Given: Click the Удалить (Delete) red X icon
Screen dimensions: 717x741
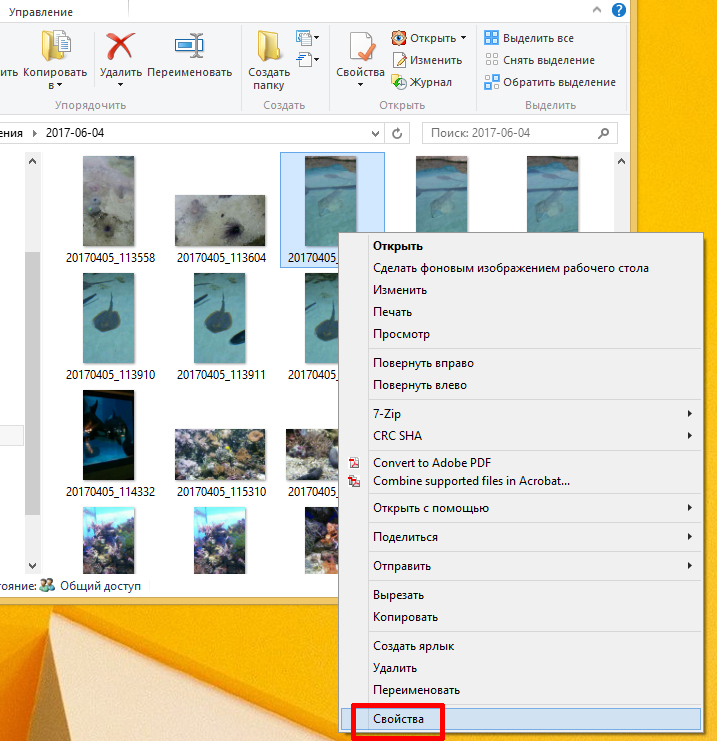Looking at the screenshot, I should 120,46.
